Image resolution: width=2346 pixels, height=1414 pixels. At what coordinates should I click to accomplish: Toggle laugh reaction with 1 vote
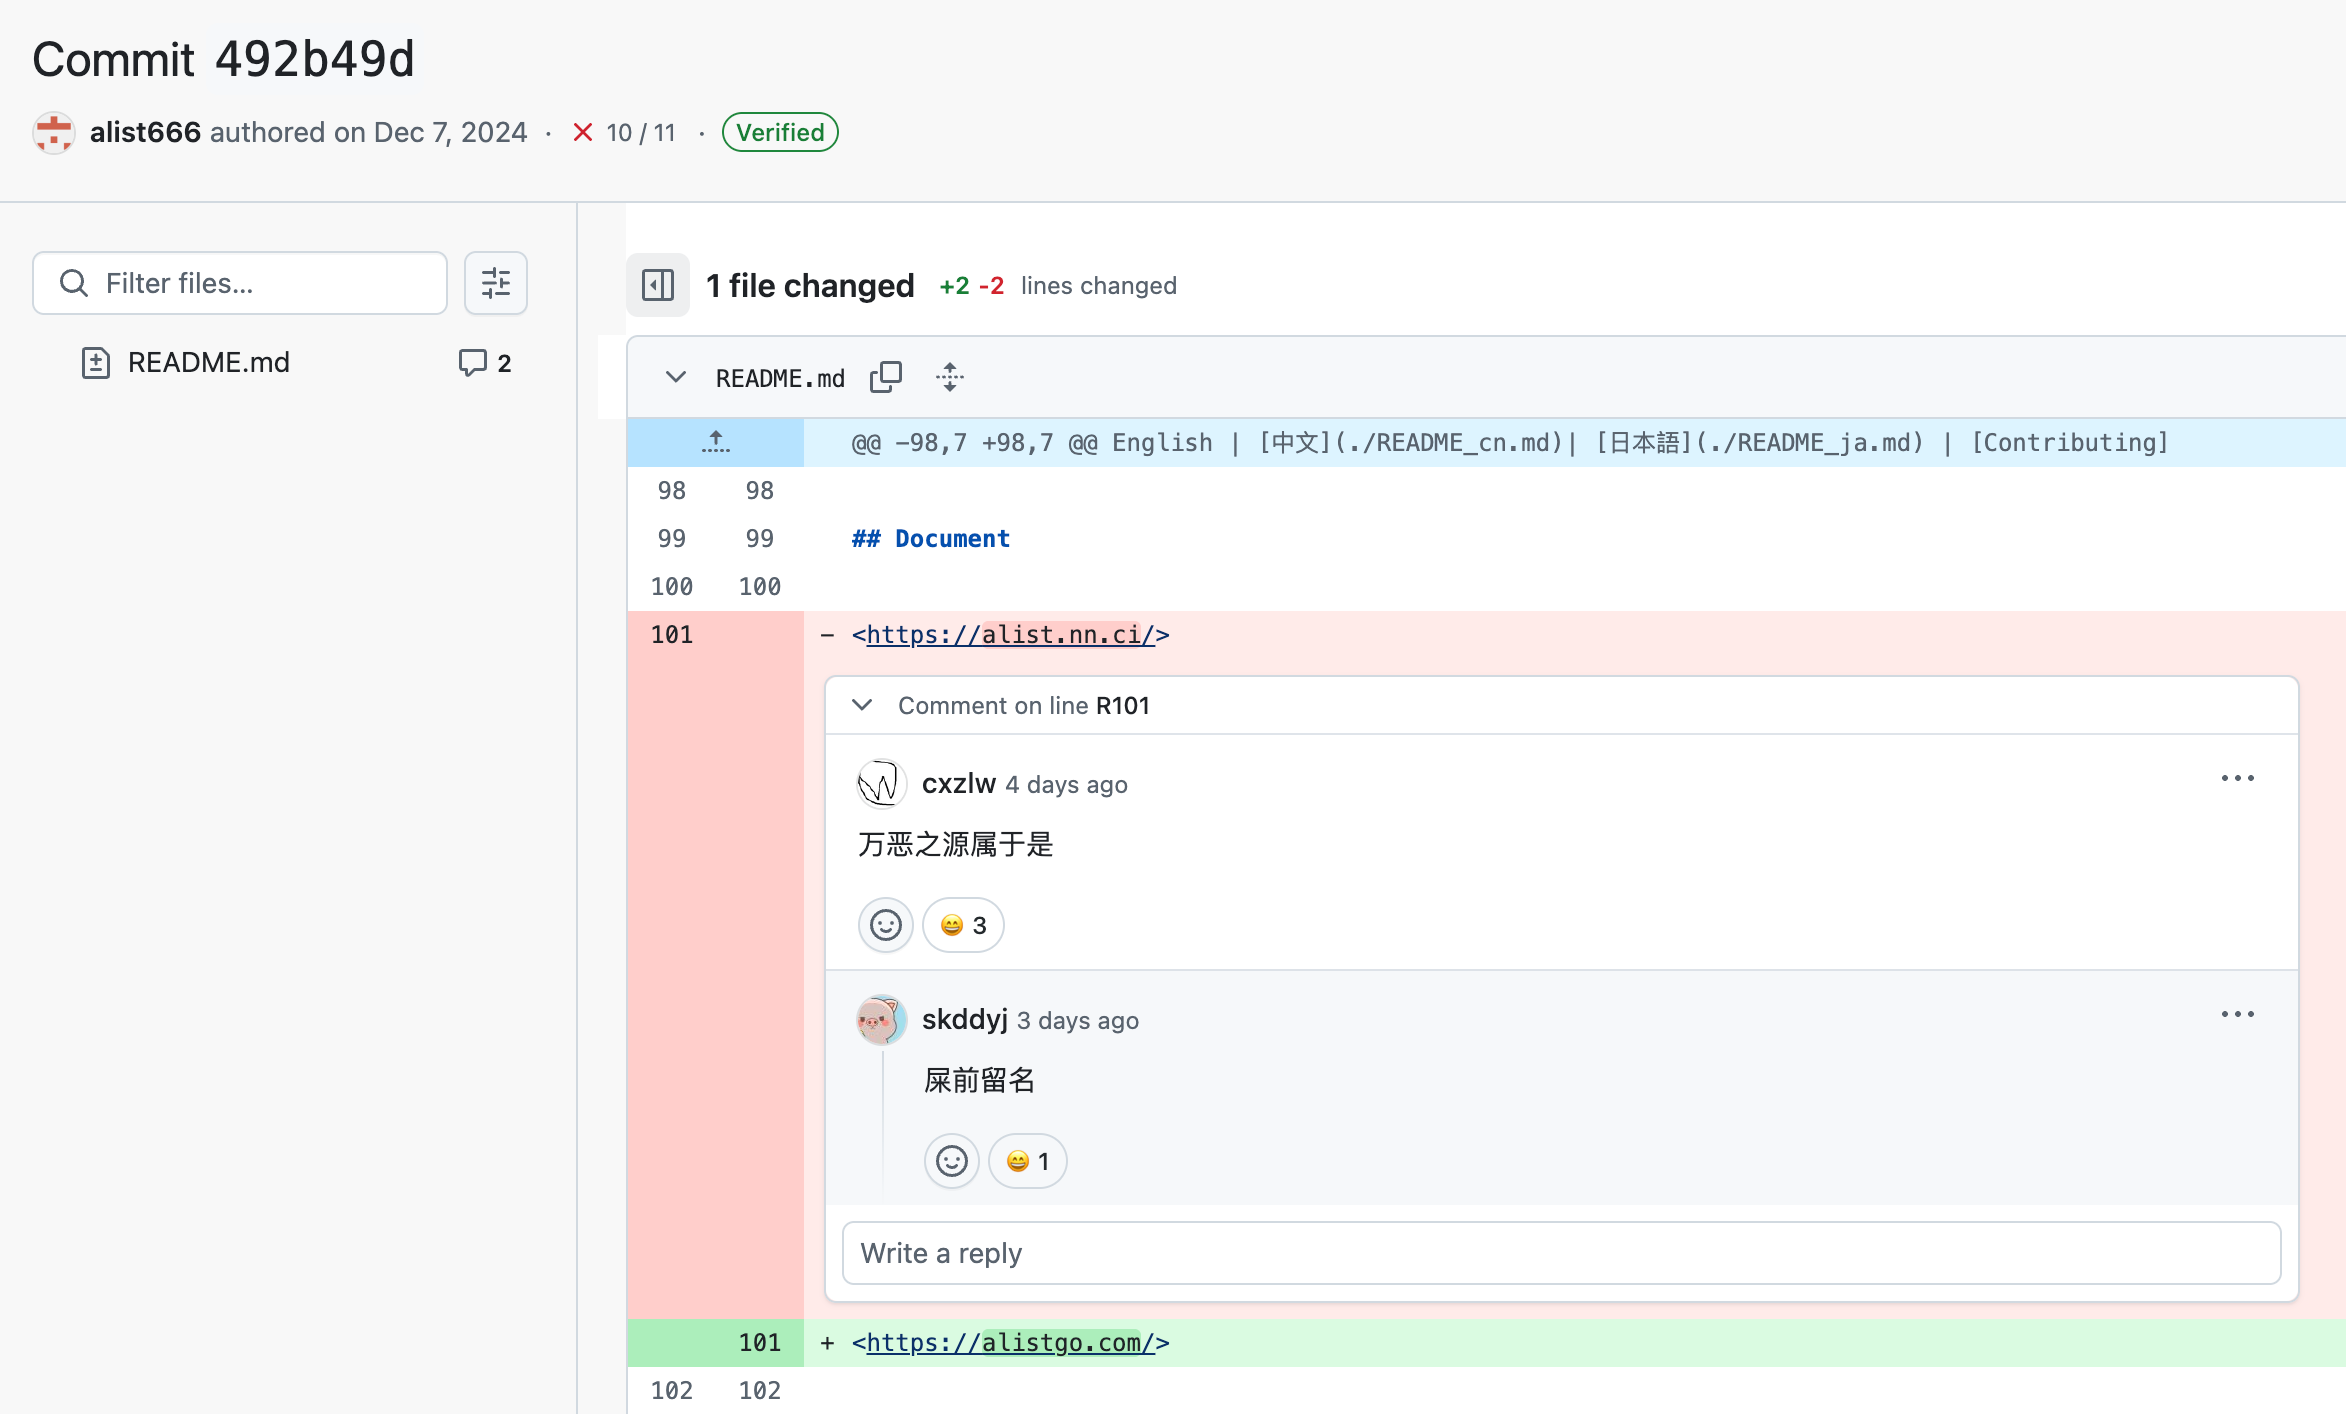click(1027, 1161)
